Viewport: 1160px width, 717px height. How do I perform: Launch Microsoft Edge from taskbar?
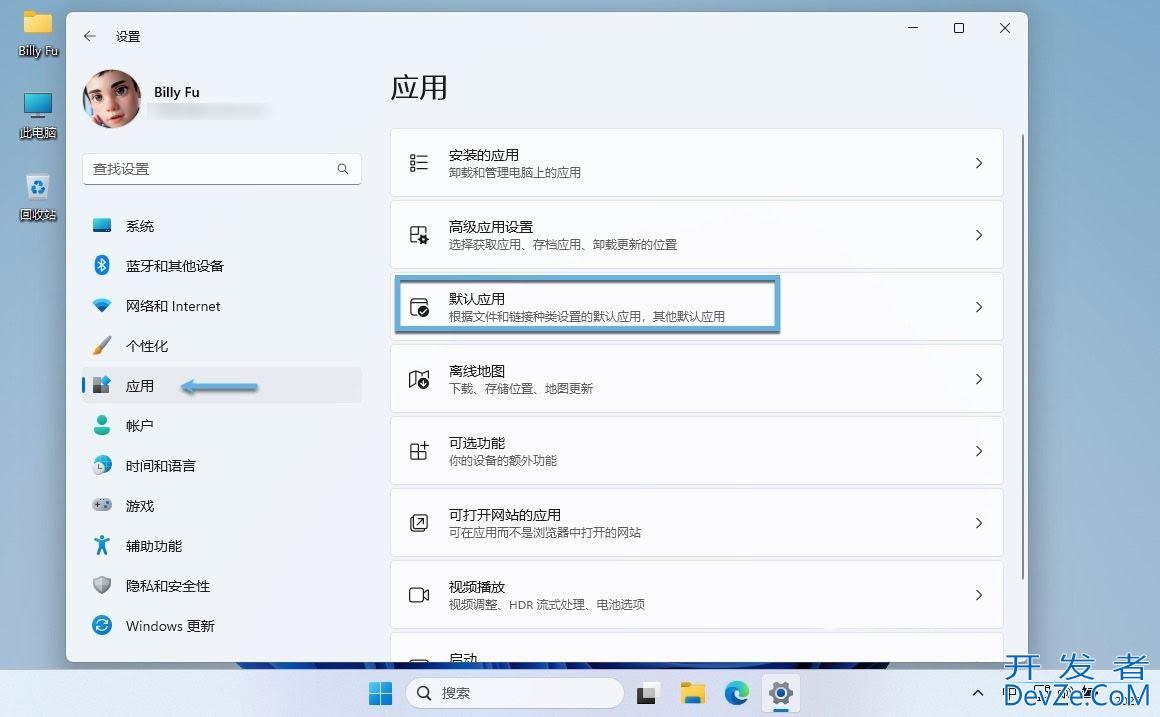[x=737, y=693]
